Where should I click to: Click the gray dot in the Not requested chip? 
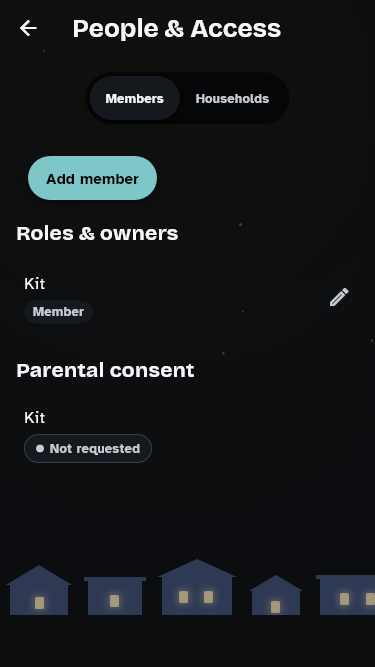(40, 448)
